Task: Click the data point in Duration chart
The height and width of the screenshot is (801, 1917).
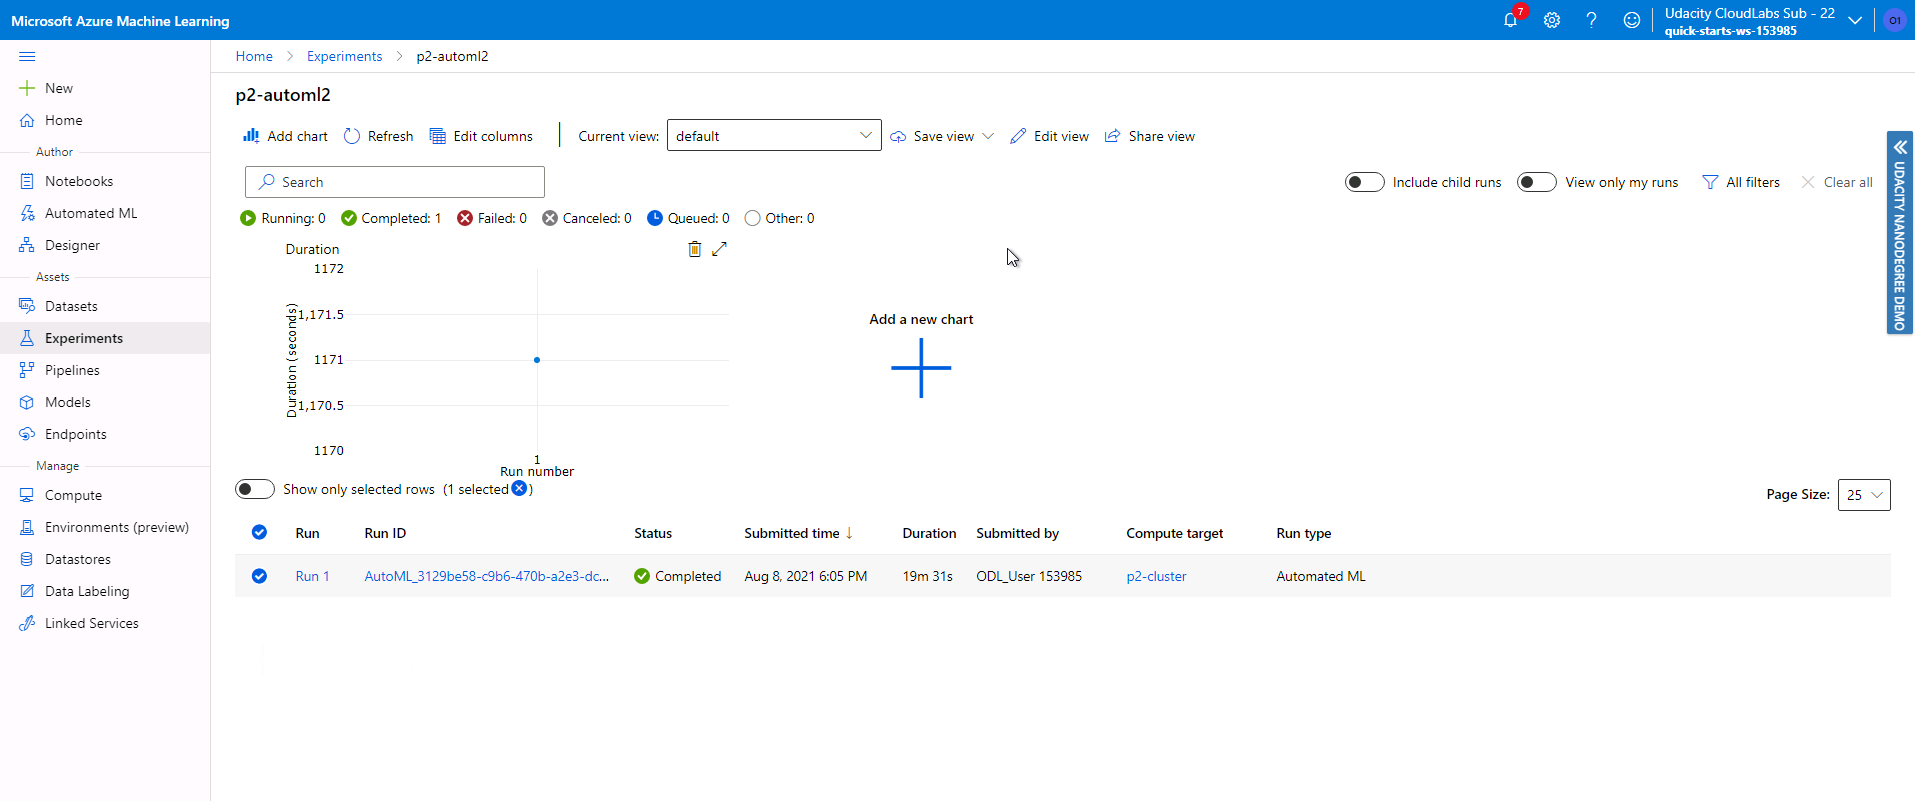Action: coord(537,360)
